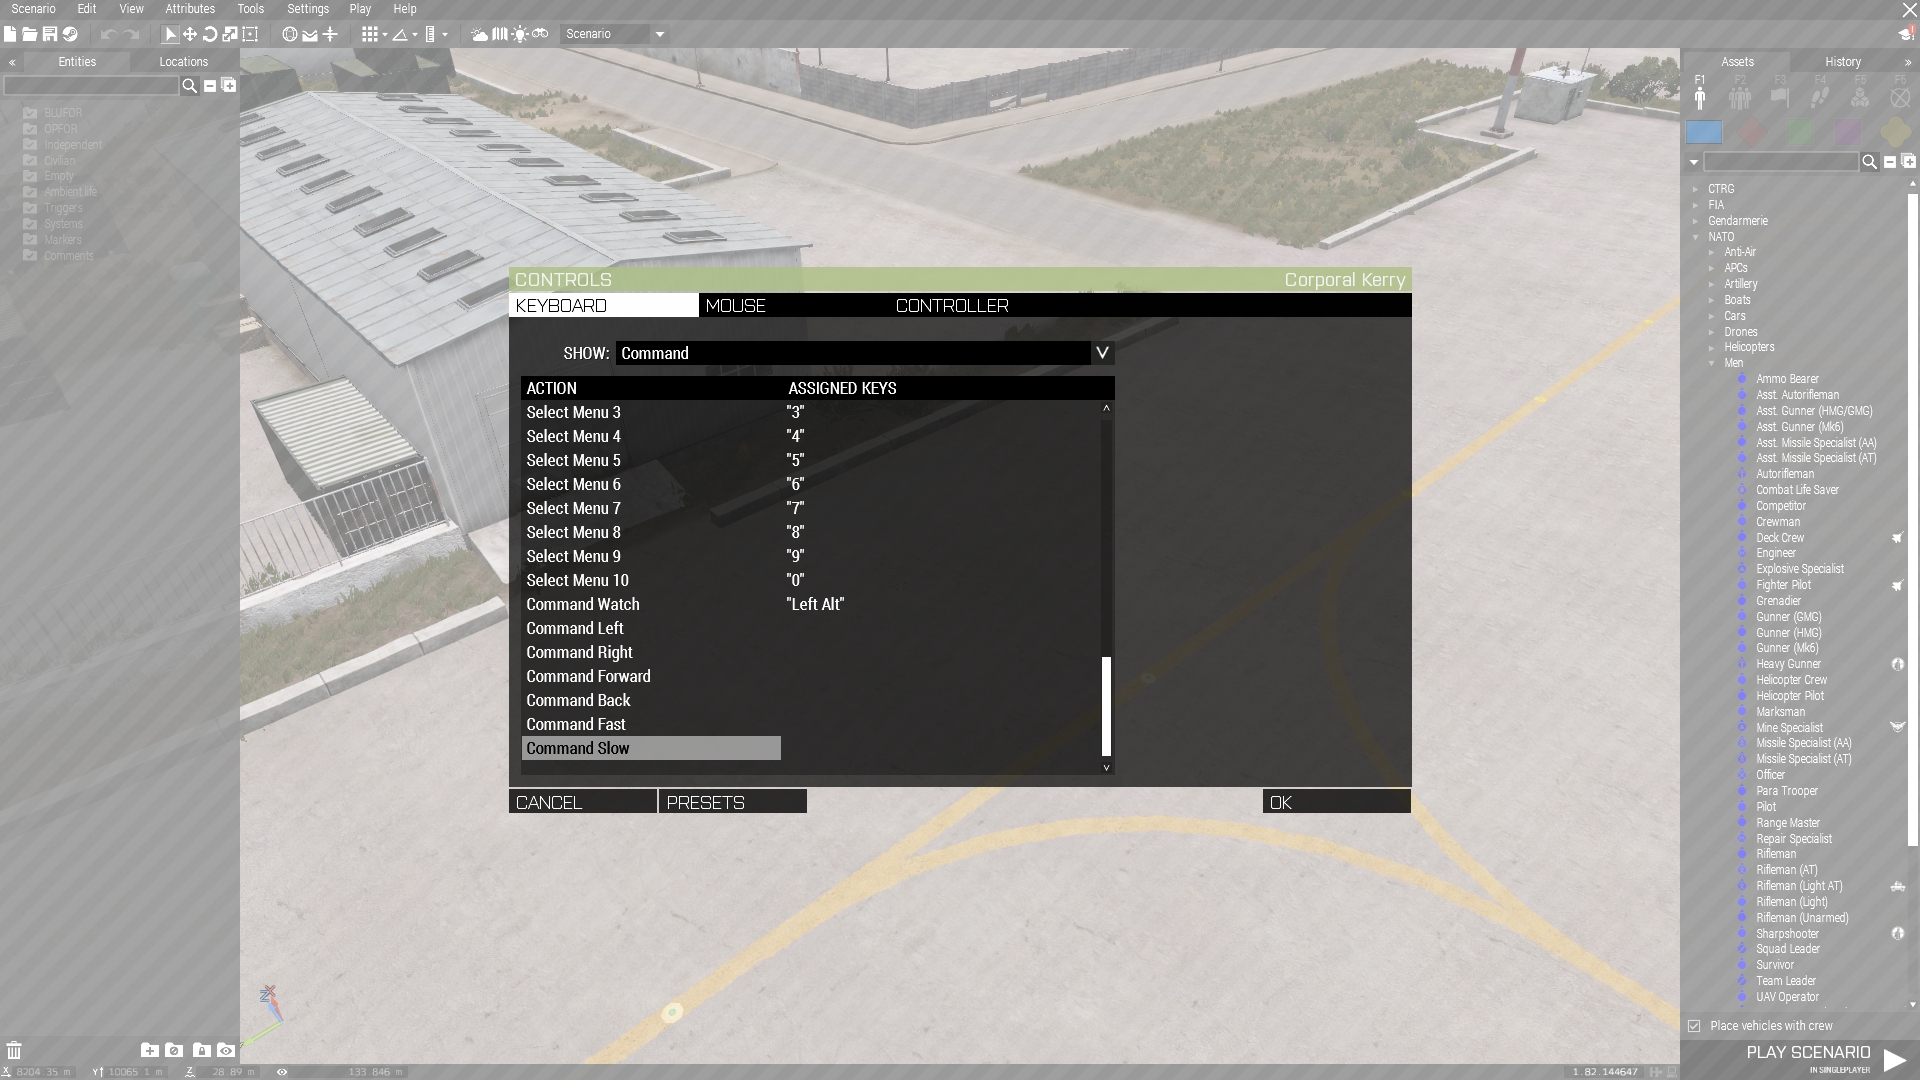Click the save scenario floppy icon
This screenshot has width=1920, height=1080.
tap(49, 34)
